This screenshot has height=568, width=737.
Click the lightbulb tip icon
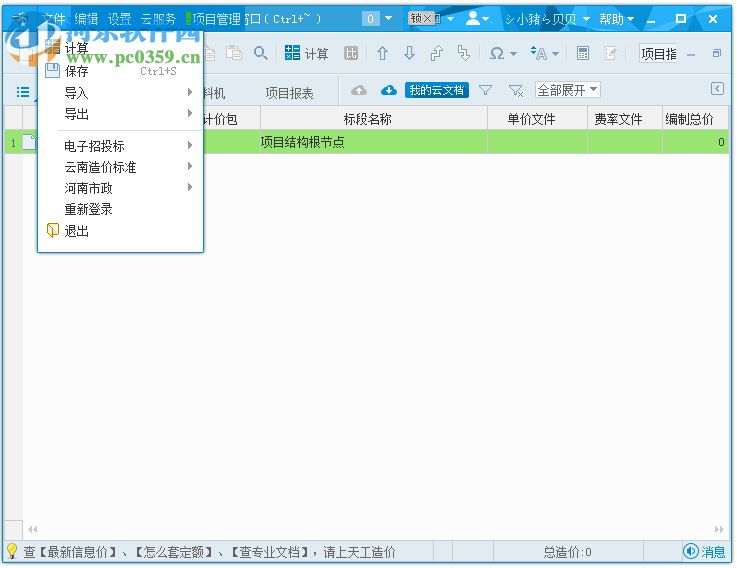[12, 551]
